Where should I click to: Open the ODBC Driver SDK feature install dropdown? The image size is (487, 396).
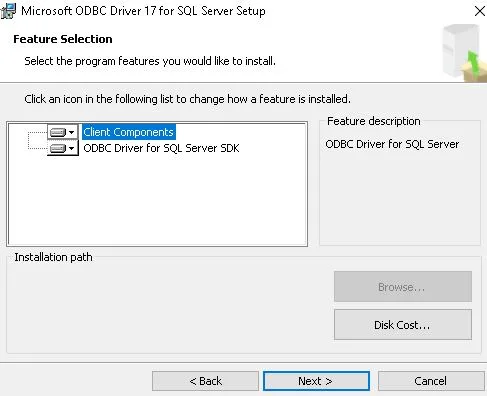(62, 148)
